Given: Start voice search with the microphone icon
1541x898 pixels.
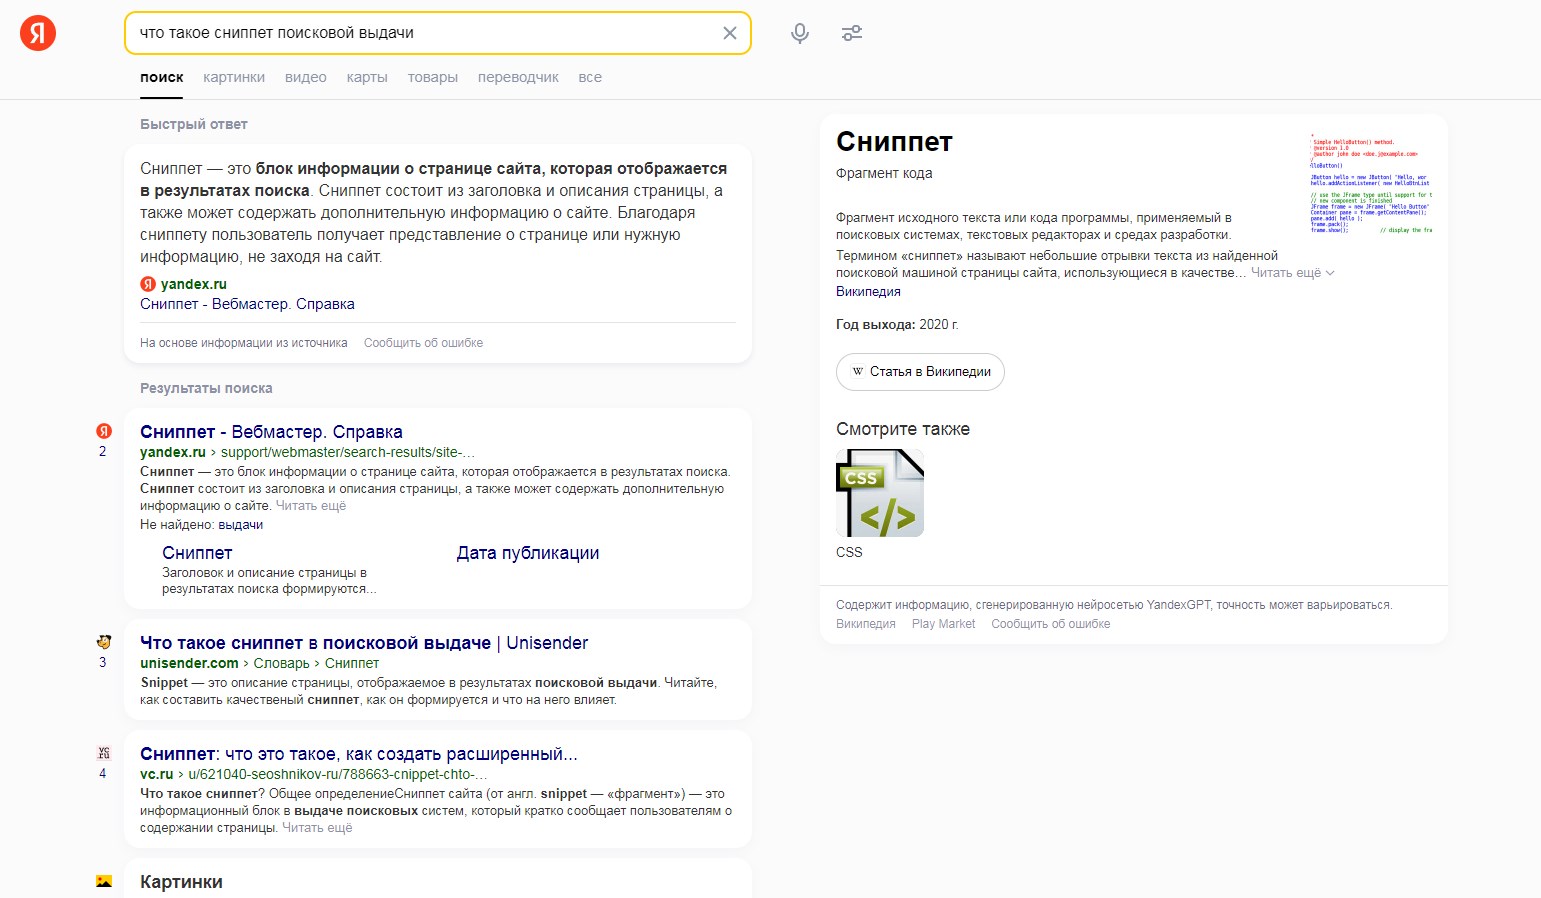Looking at the screenshot, I should click(800, 33).
